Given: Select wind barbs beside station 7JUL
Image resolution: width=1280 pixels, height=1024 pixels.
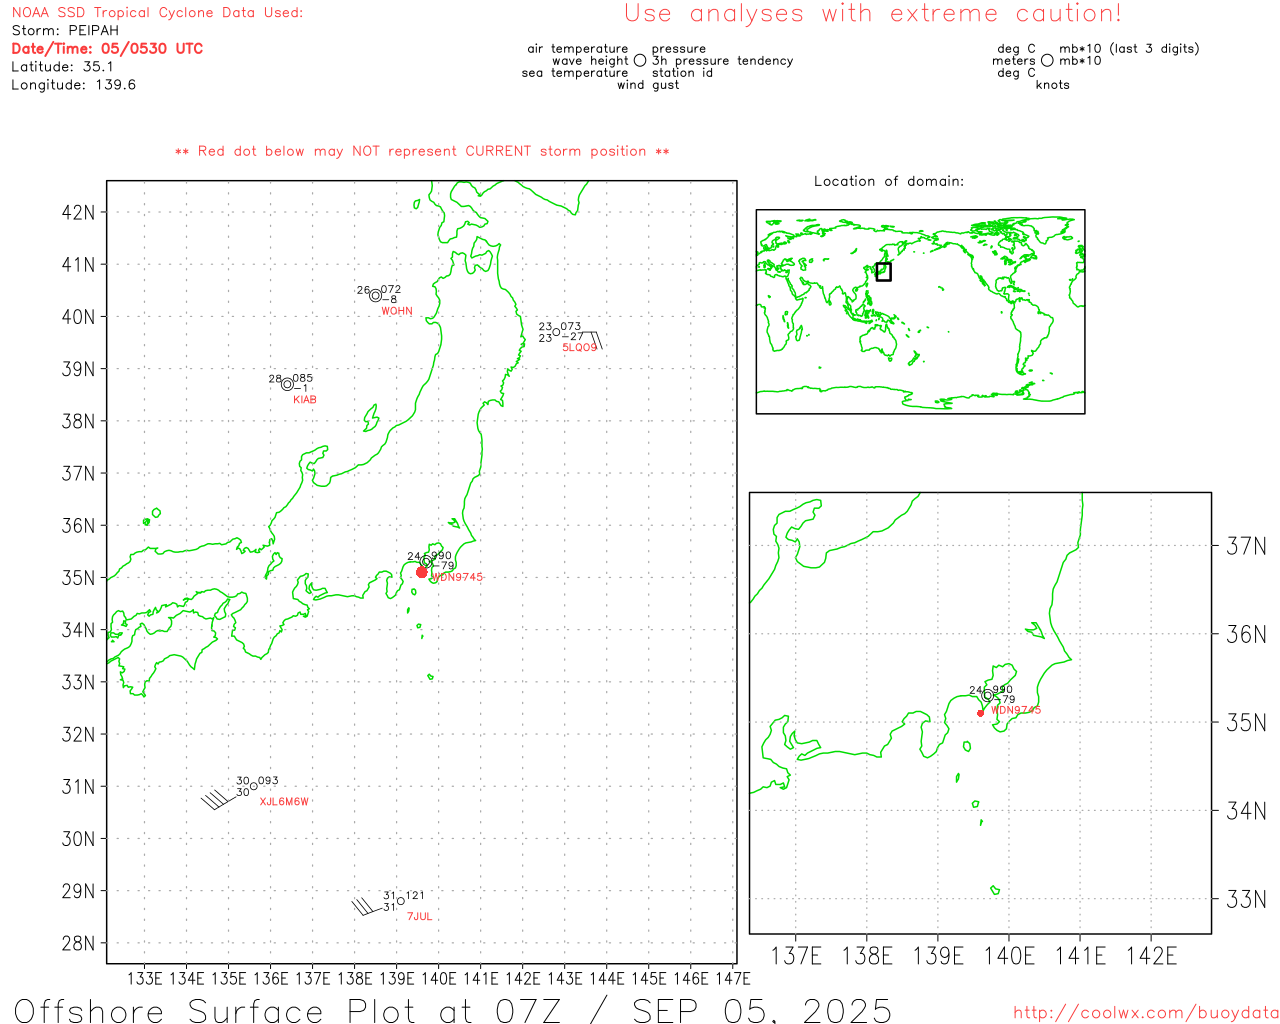Looking at the screenshot, I should [366, 907].
